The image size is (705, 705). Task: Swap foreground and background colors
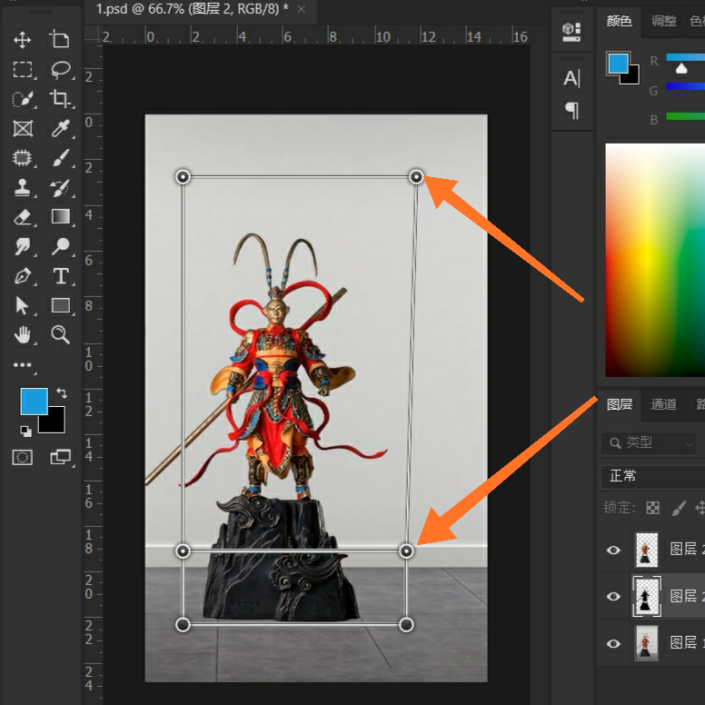point(62,393)
